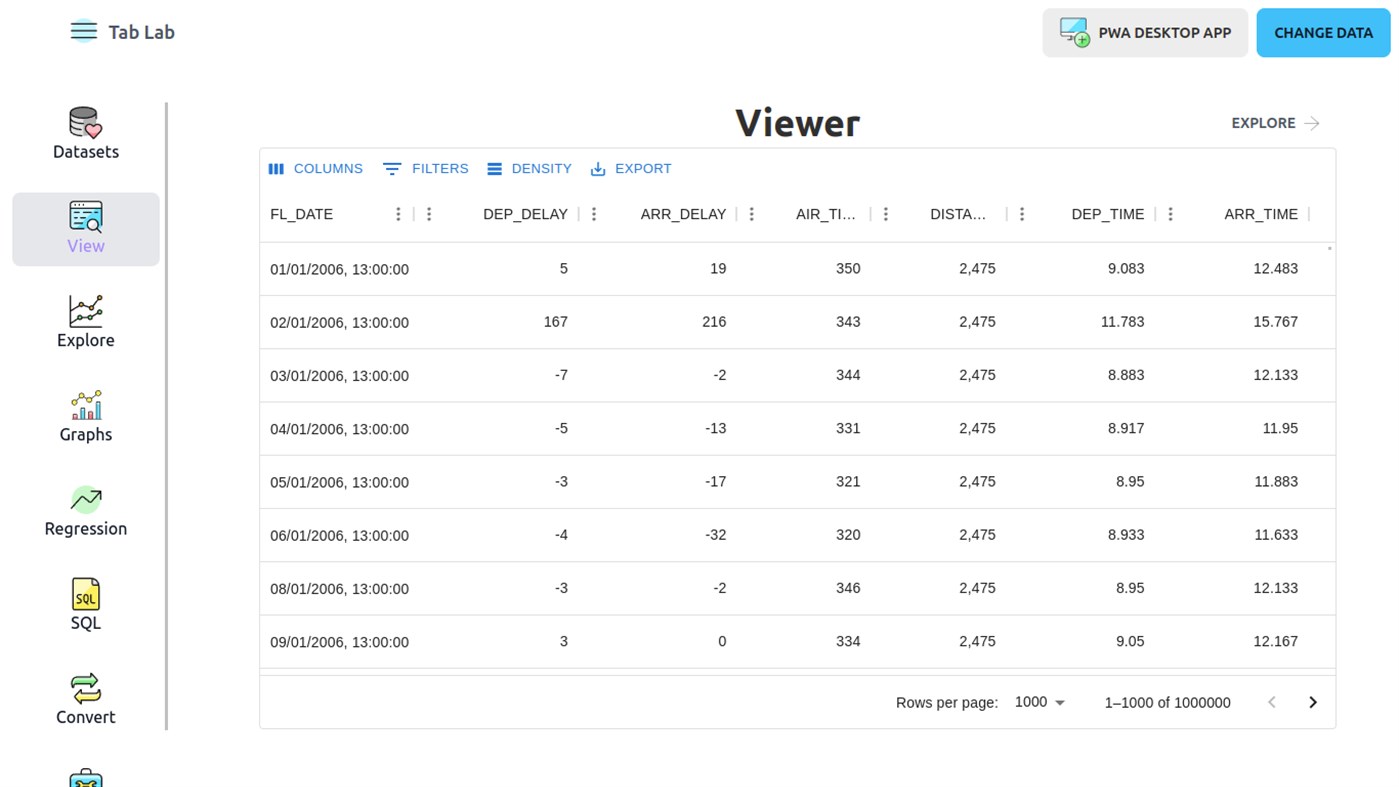Open the hamburger menu next to Tab Lab
Viewport: 1399px width, 787px height.
point(84,32)
